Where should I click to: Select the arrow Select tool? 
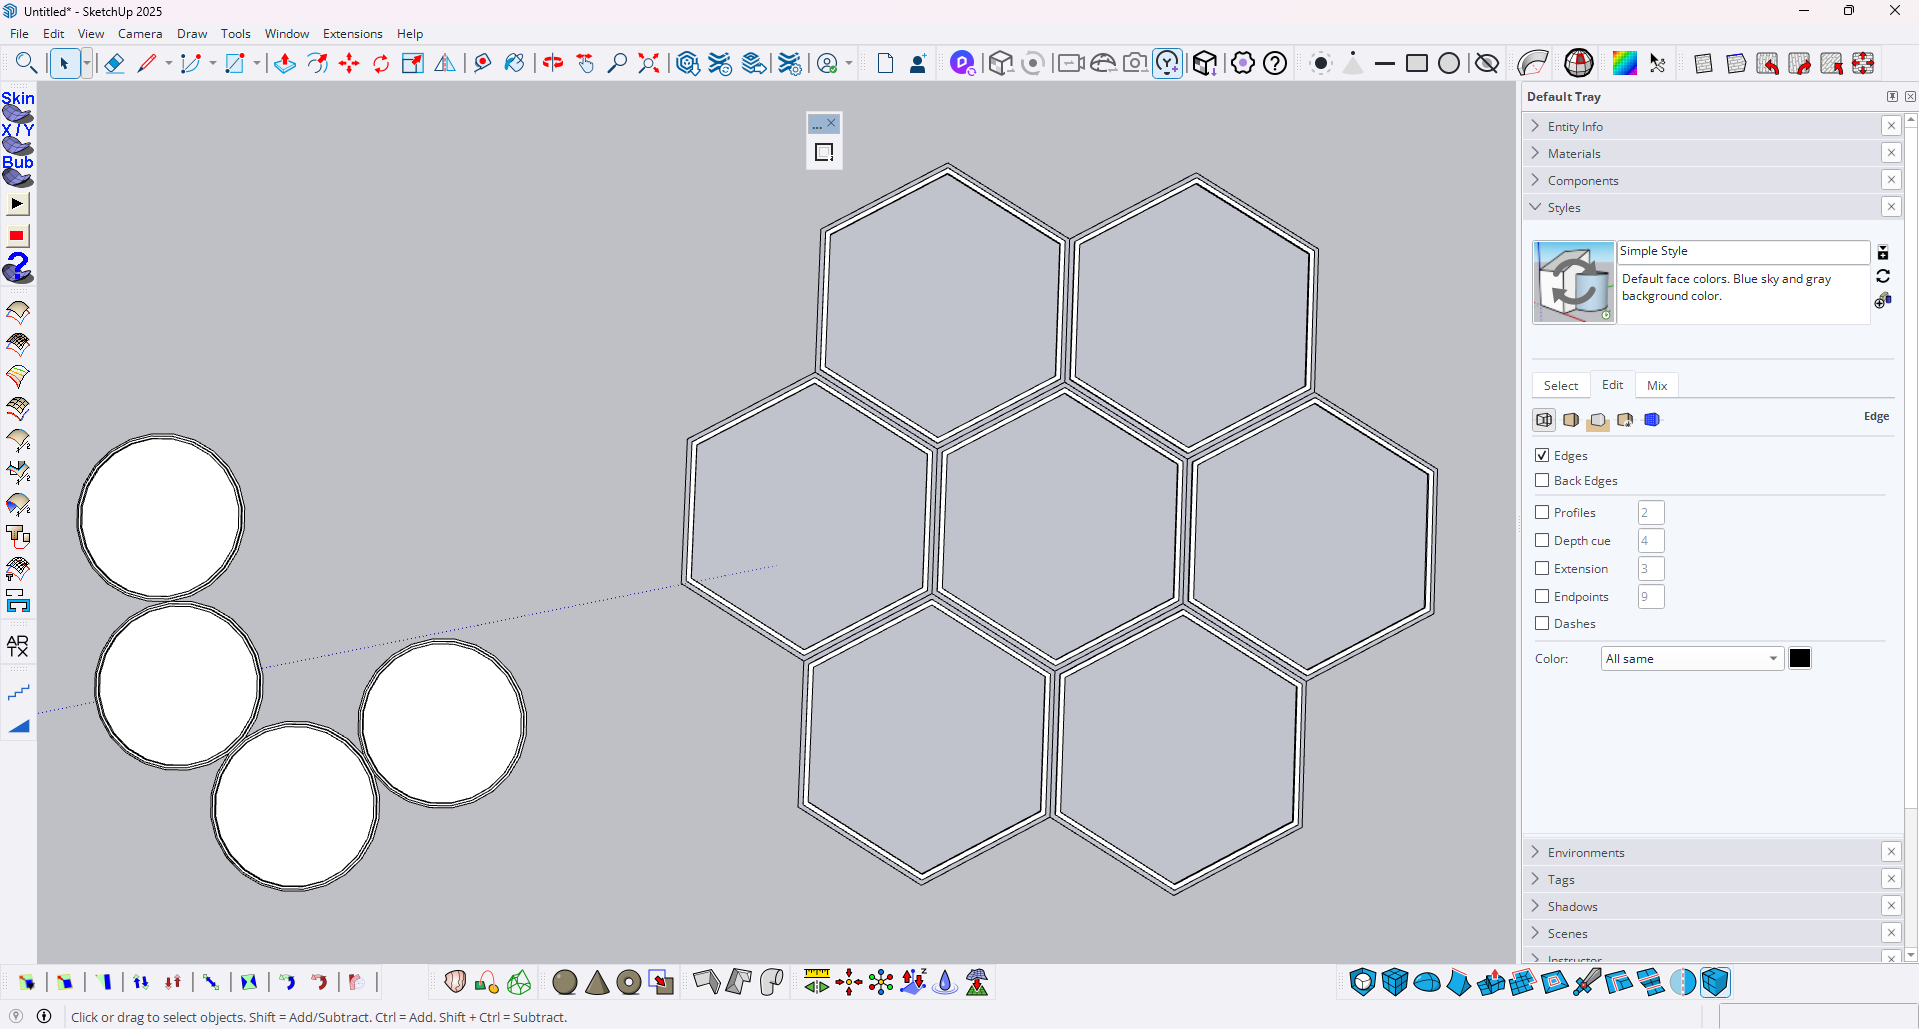click(x=64, y=64)
